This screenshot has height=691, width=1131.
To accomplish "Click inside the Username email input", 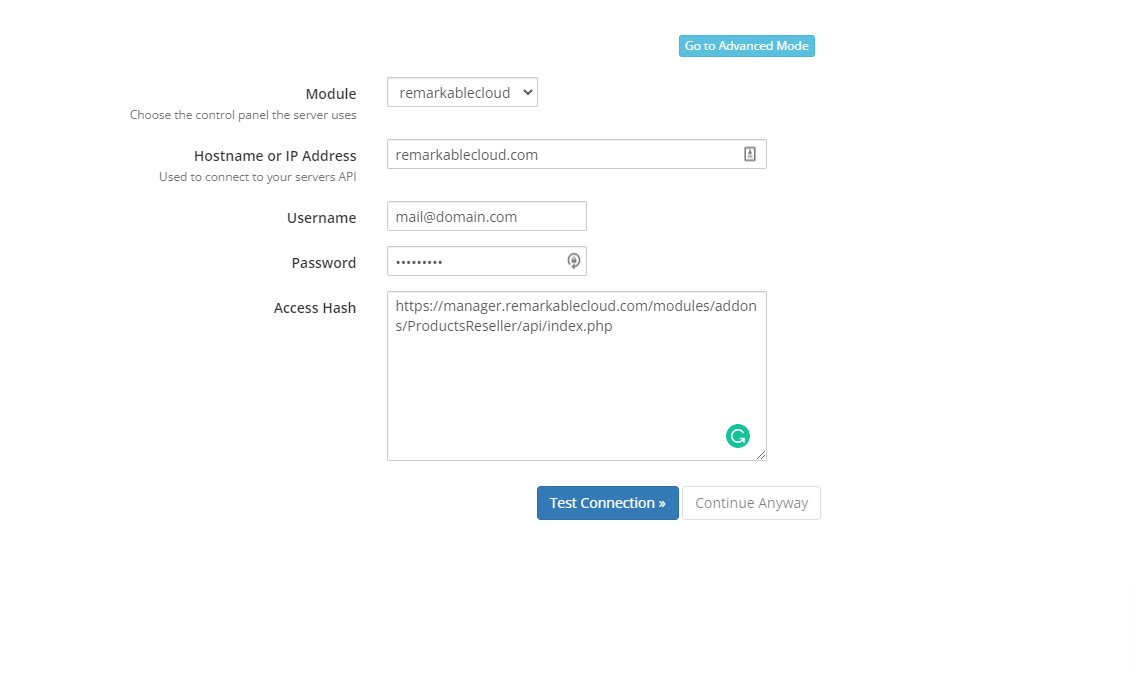I will coord(486,216).
